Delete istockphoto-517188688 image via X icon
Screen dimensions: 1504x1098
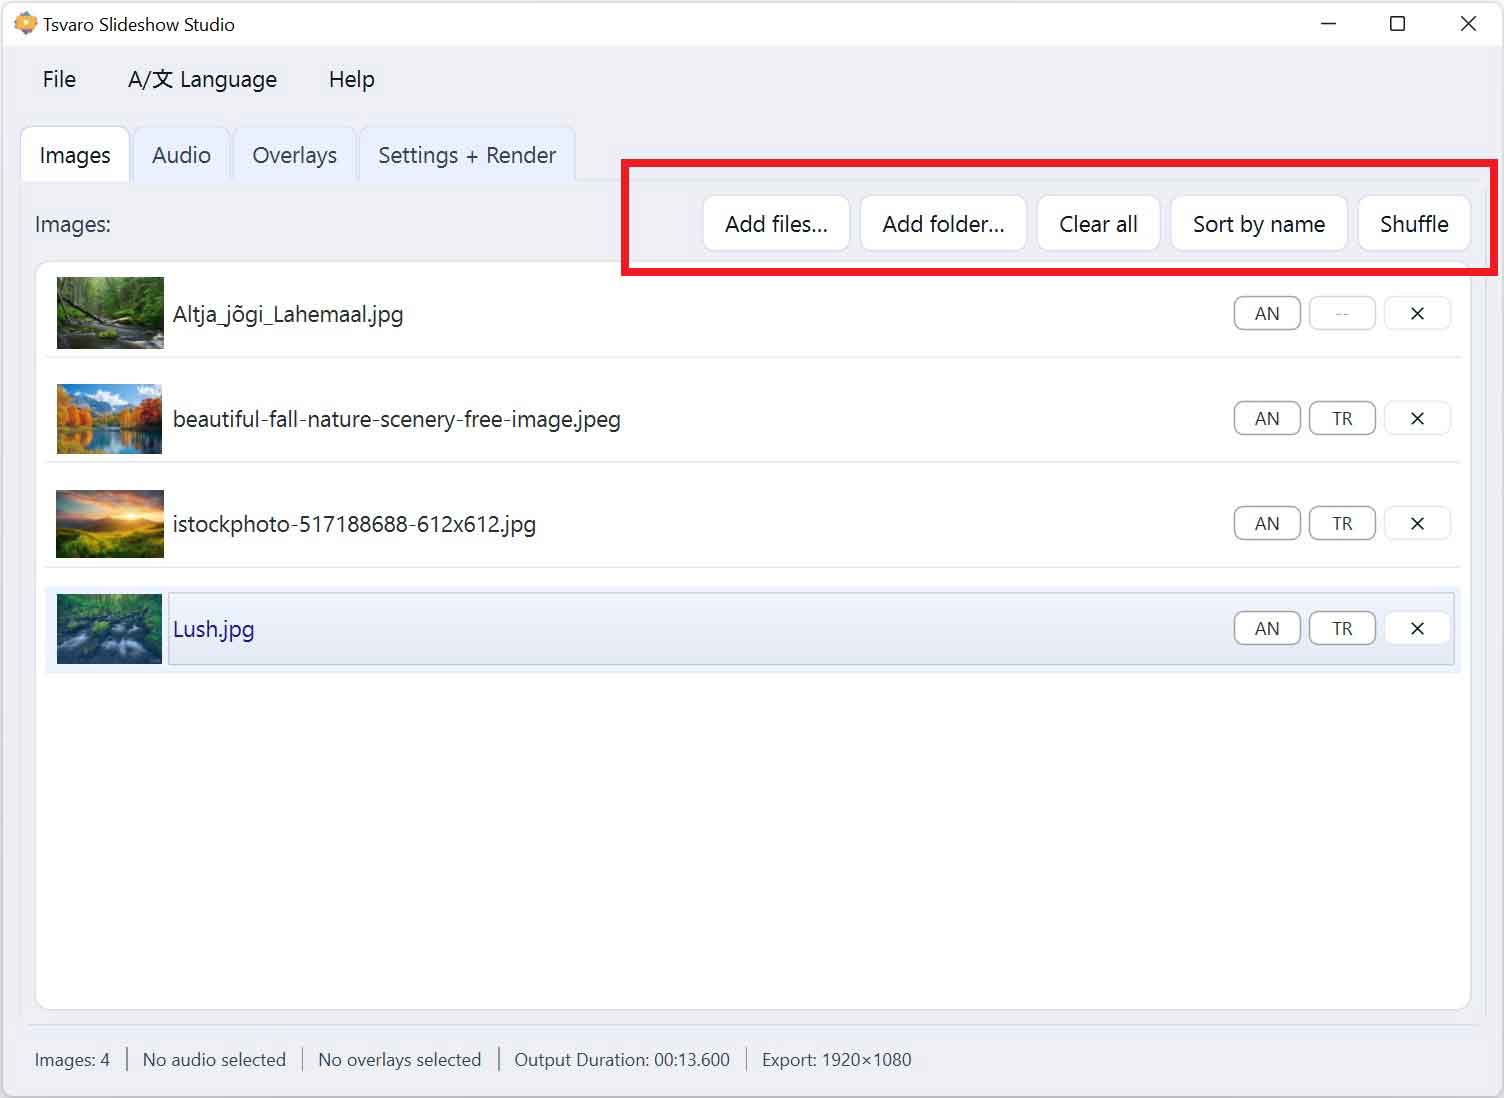[x=1417, y=524]
